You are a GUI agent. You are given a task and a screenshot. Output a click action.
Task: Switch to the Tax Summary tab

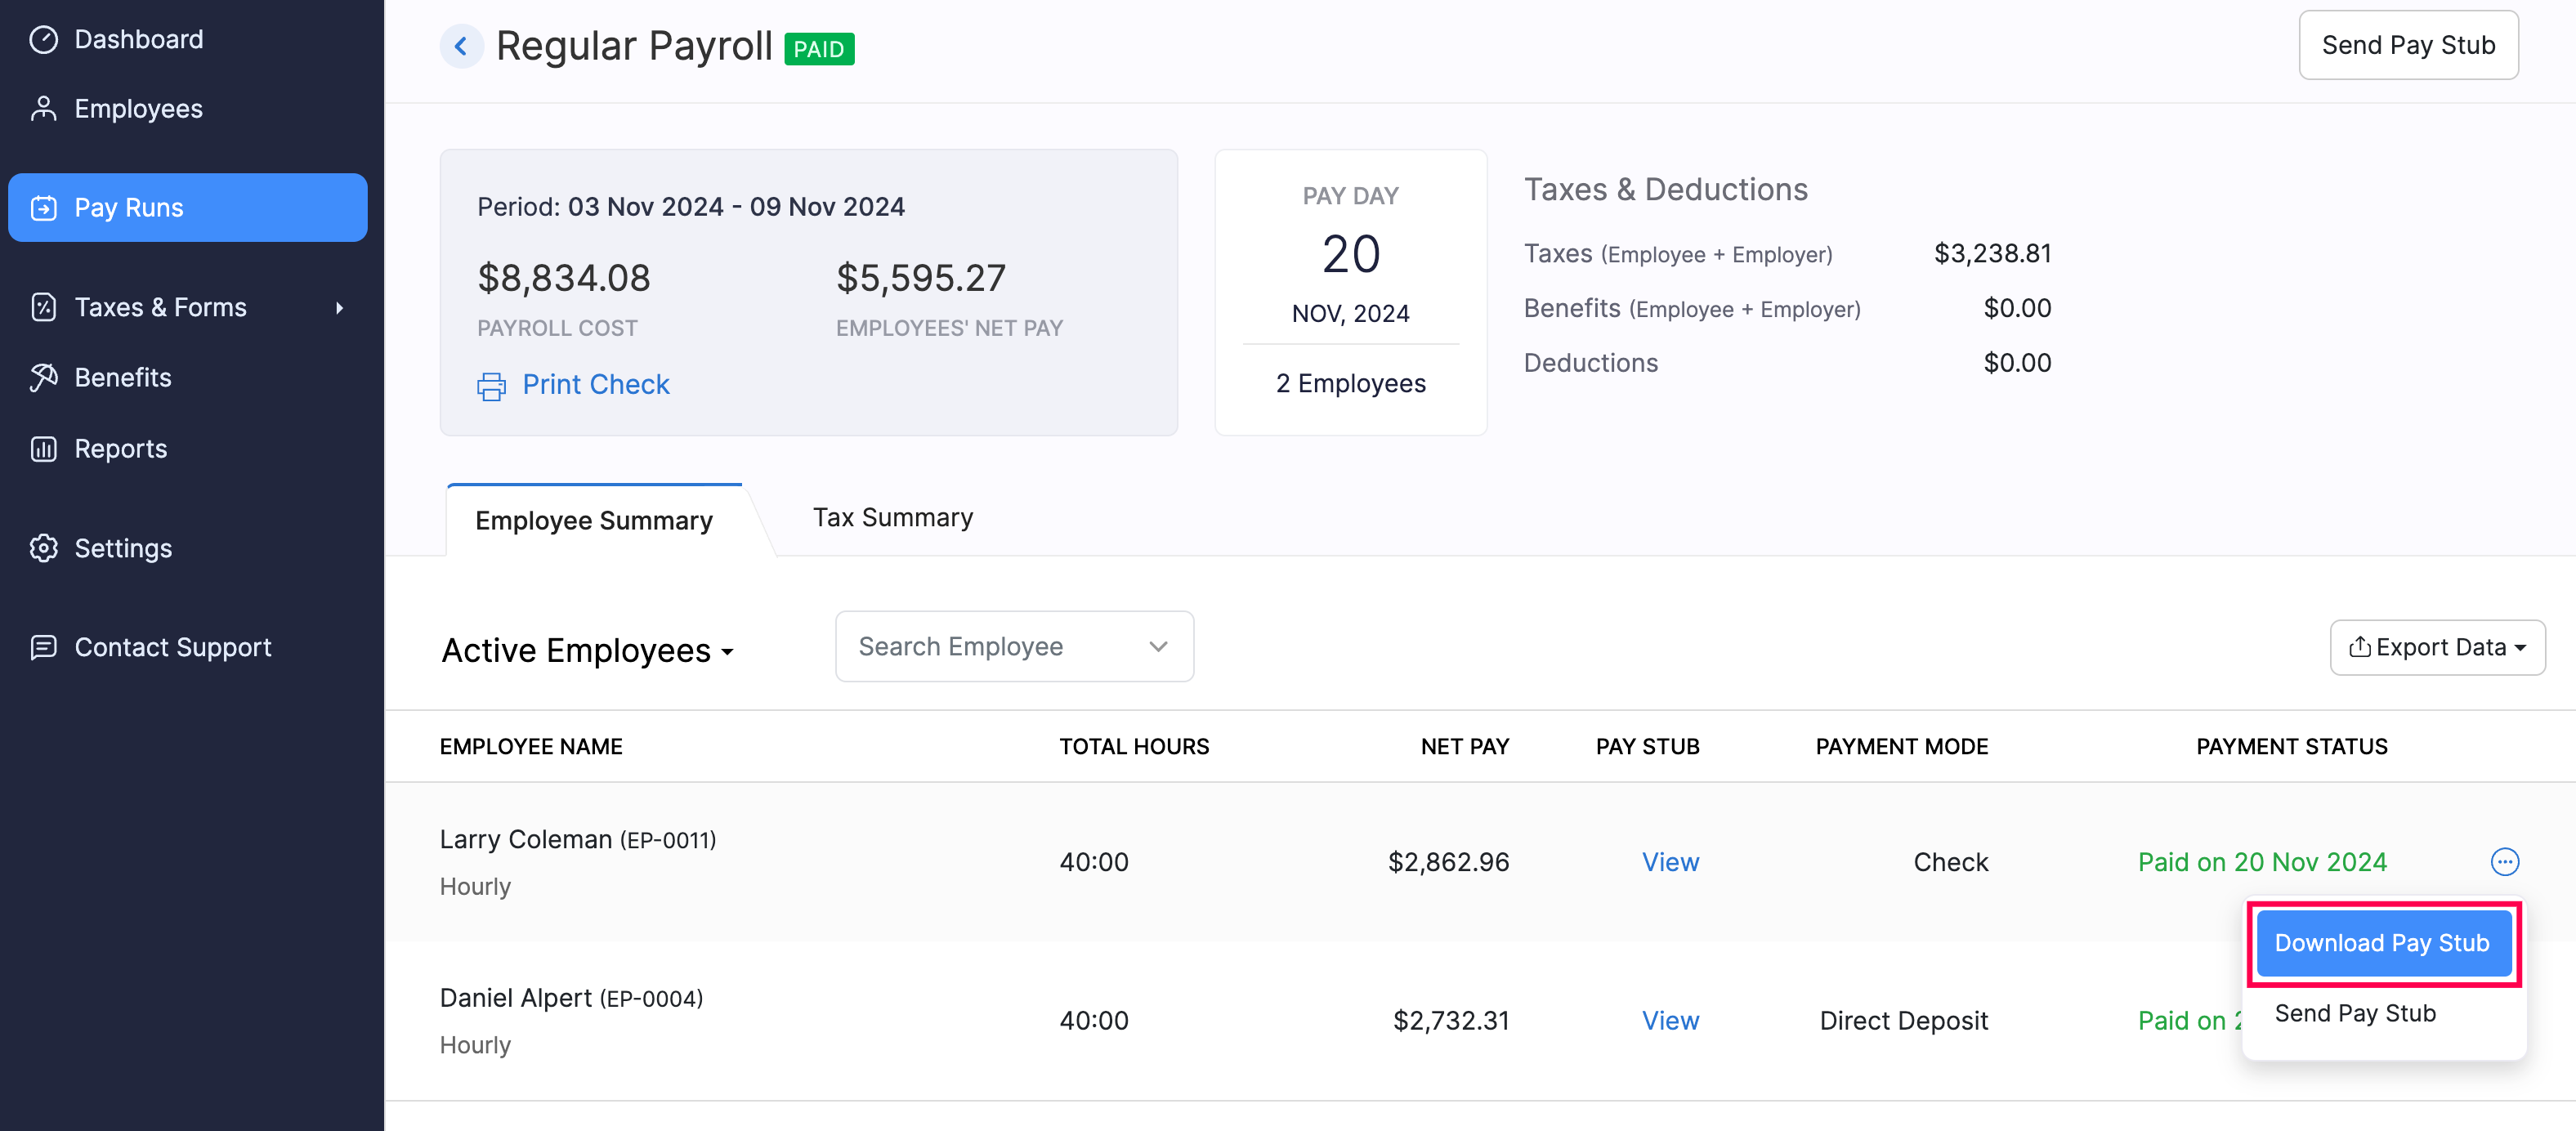892,518
